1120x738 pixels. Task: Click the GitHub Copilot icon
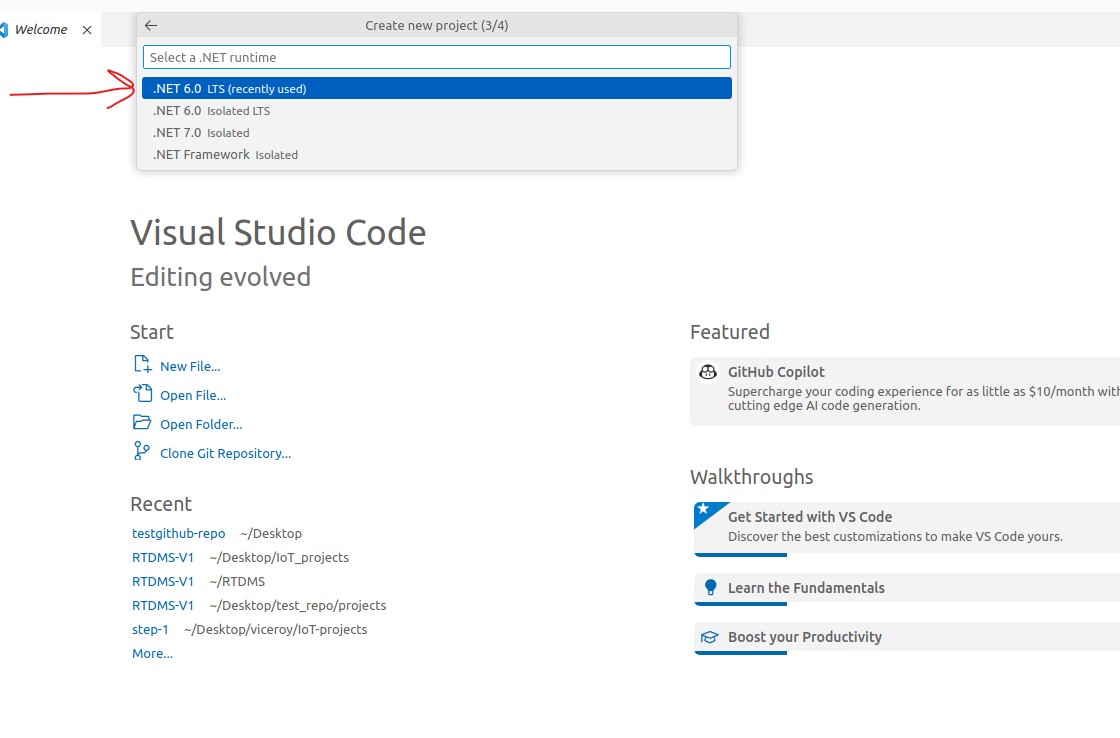[708, 372]
